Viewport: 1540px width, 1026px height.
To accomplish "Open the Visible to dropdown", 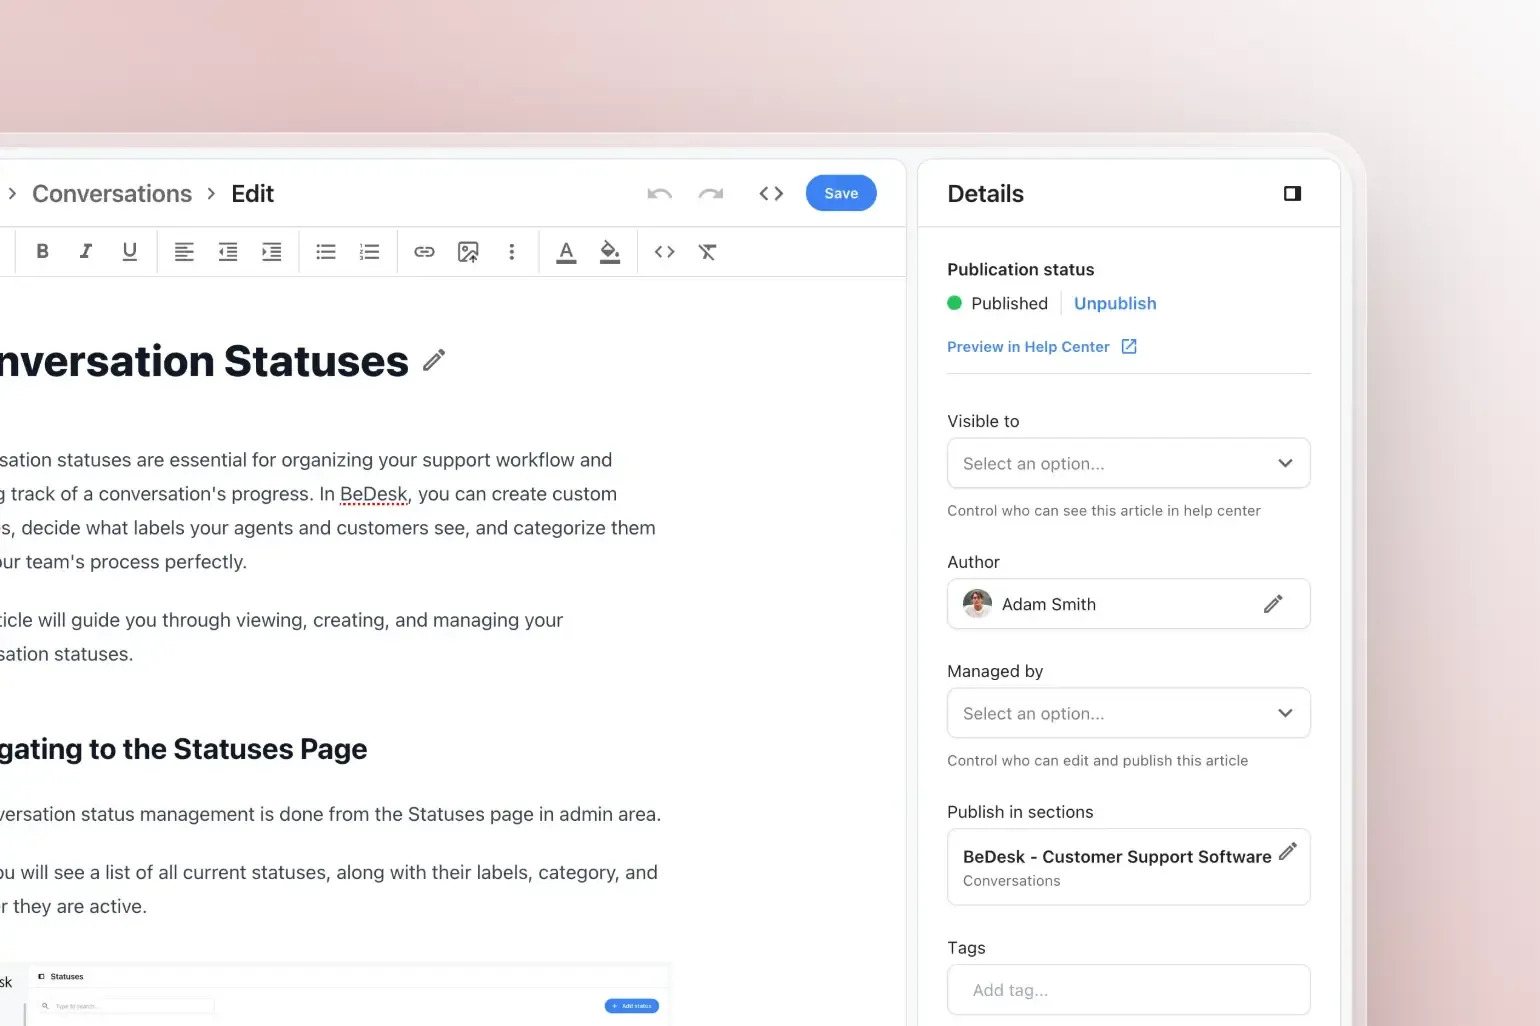I will [1128, 464].
